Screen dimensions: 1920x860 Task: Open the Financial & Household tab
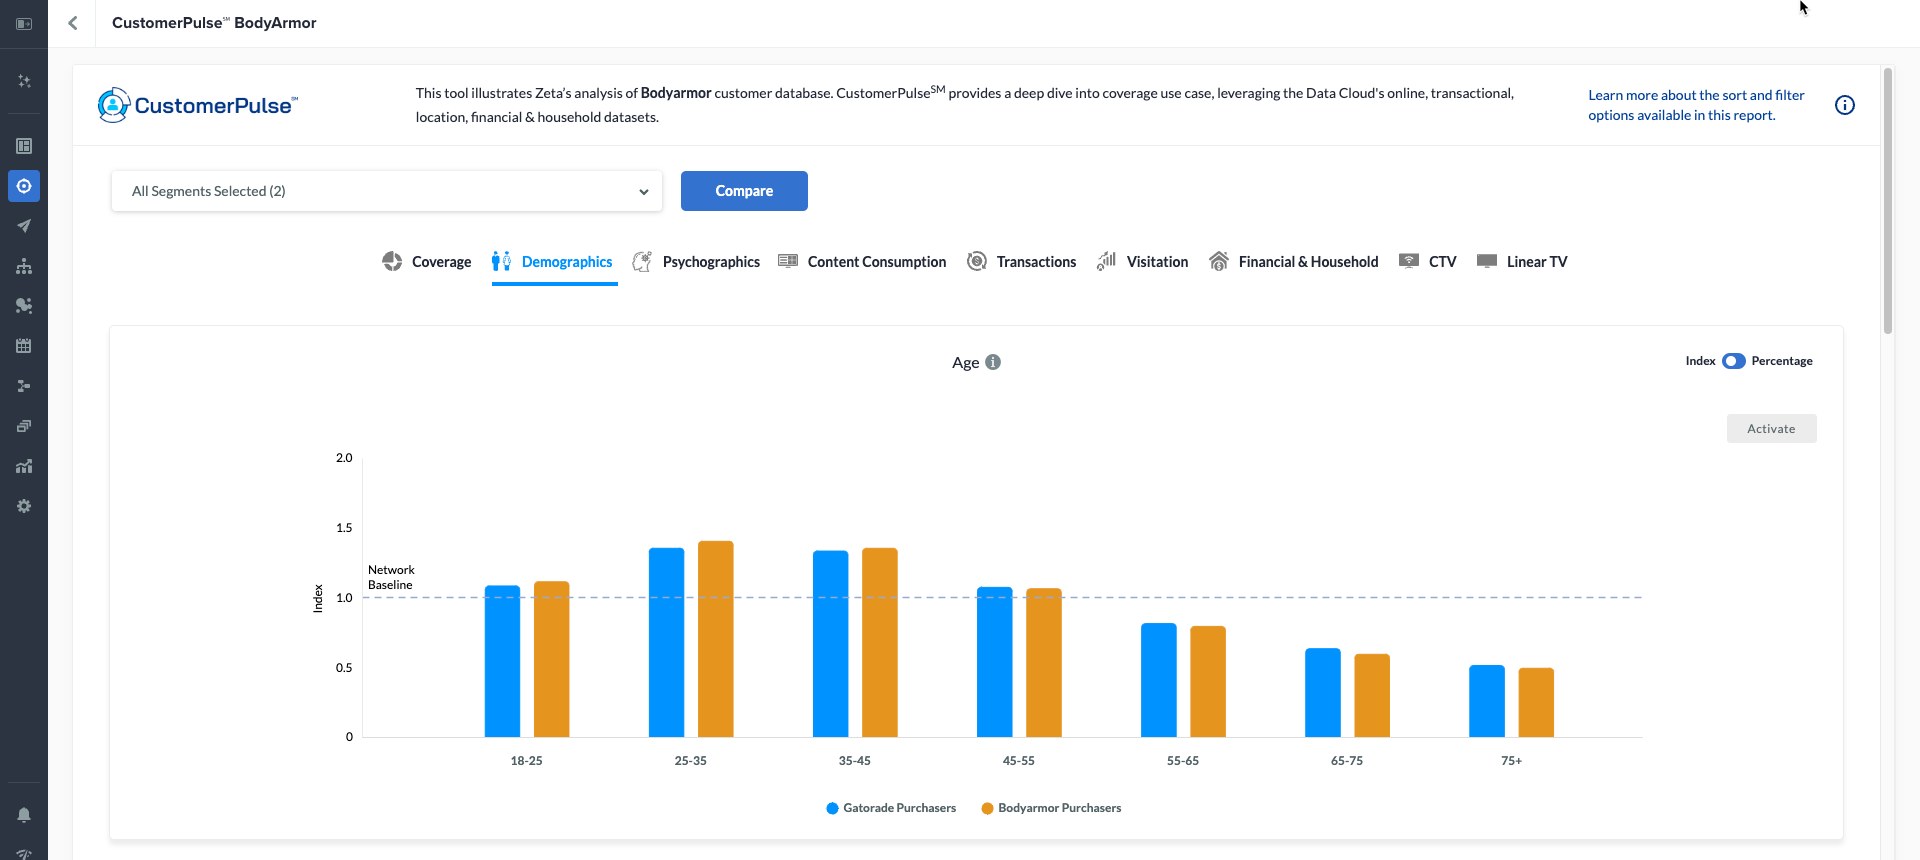pyautogui.click(x=1293, y=262)
